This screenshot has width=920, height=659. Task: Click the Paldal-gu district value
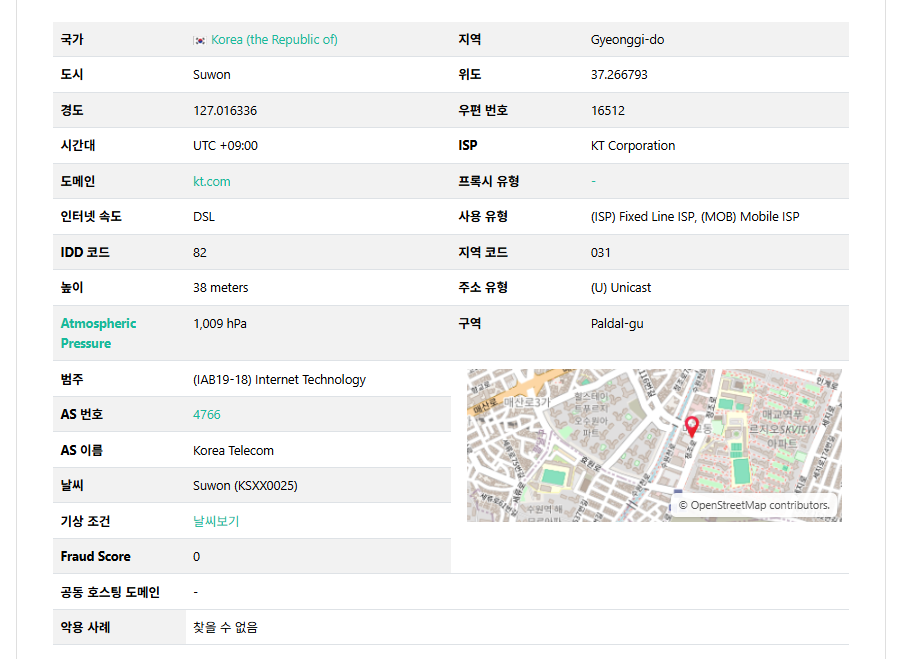click(617, 323)
